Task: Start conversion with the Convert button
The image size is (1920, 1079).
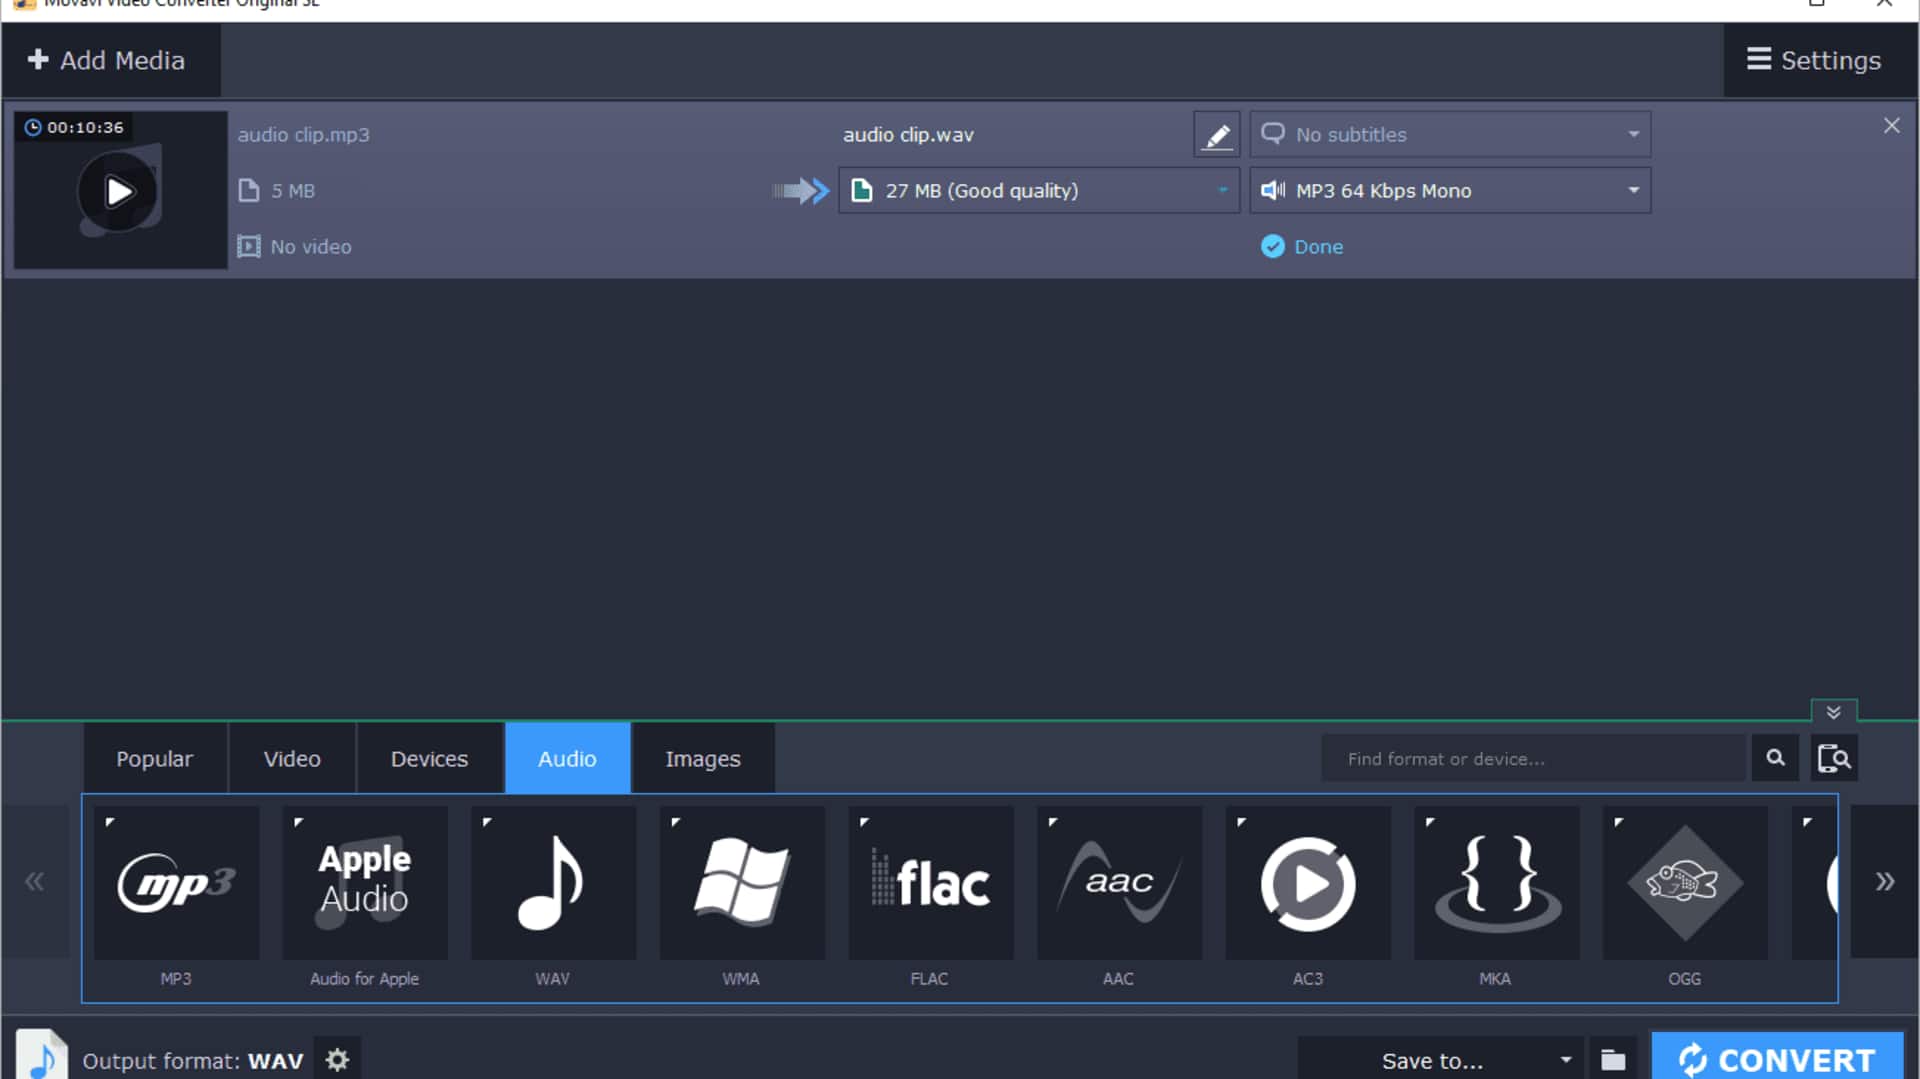Action: click(1779, 1059)
